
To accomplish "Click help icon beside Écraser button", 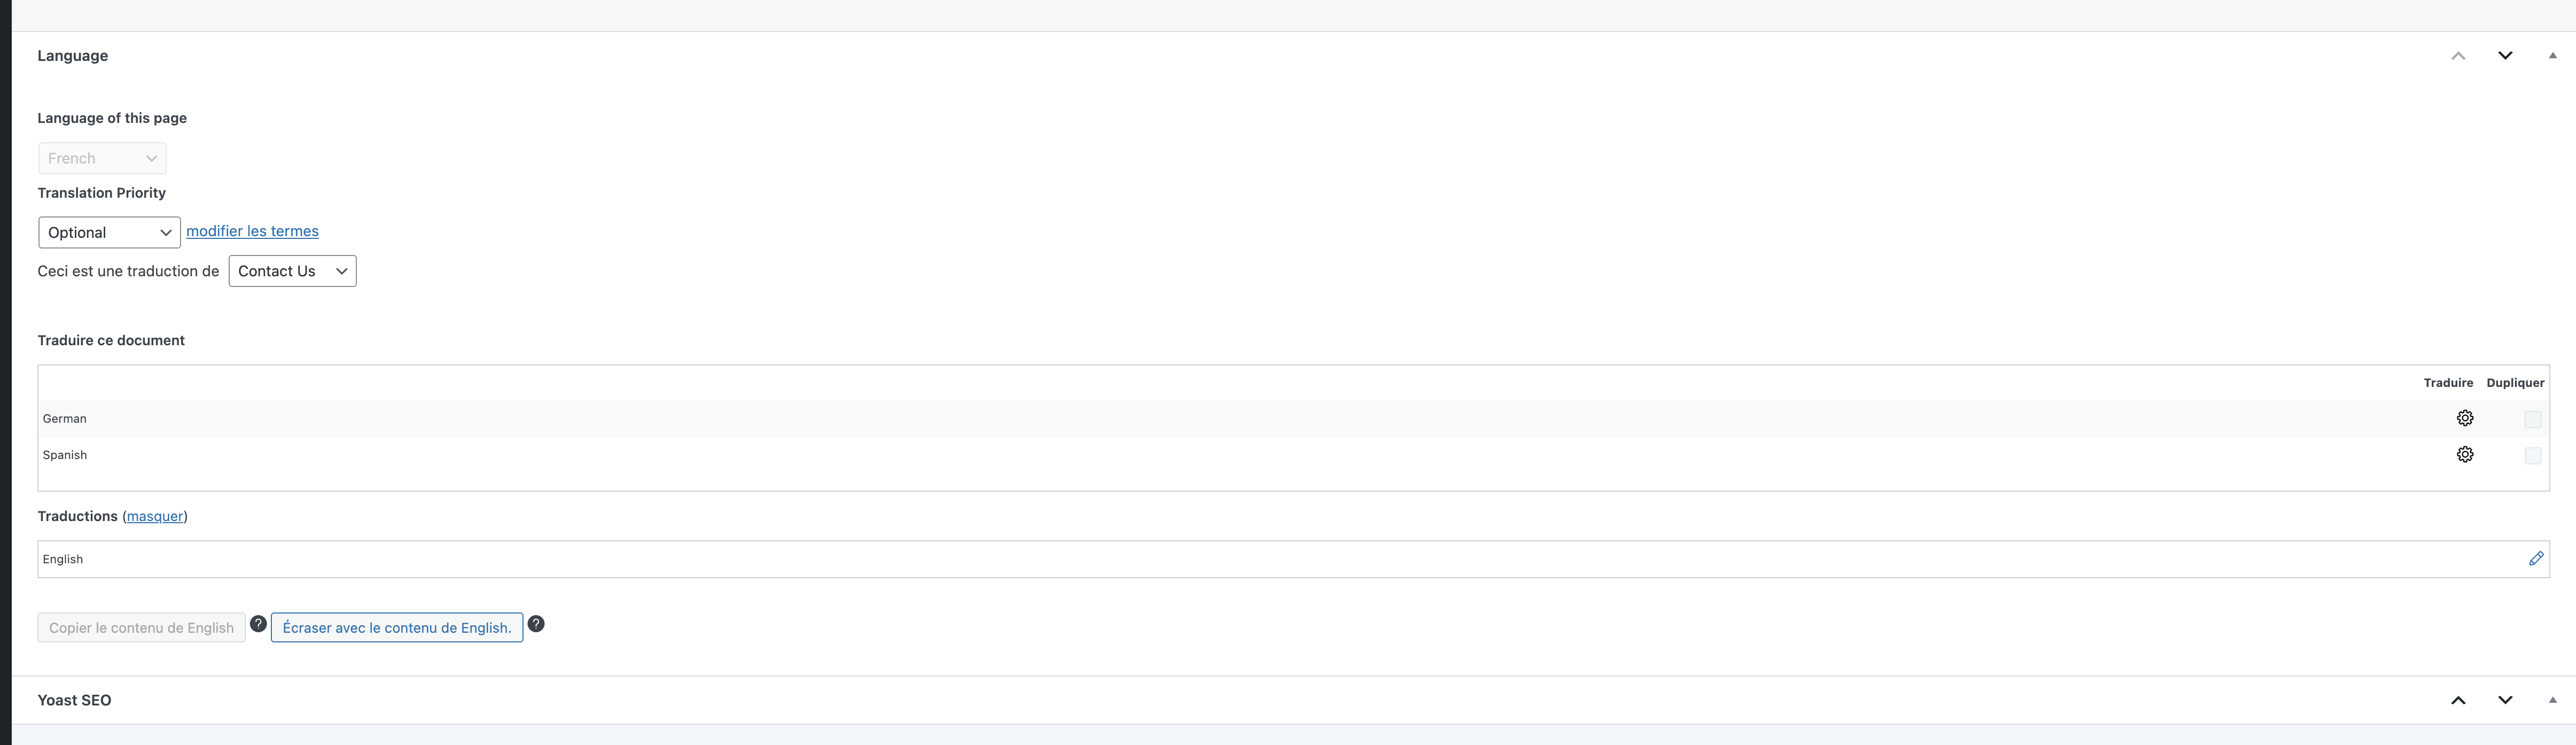I will (x=536, y=624).
